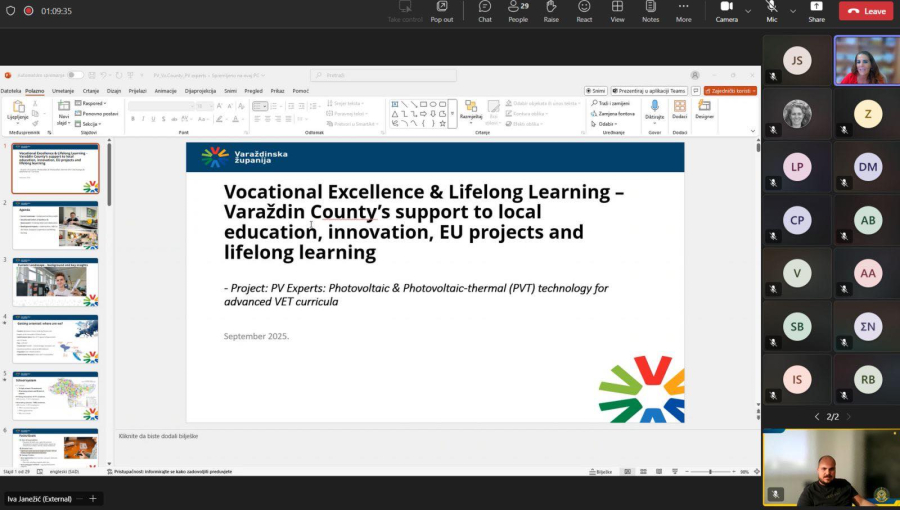This screenshot has width=900, height=510.
Task: Open the React emoji picker
Action: [x=584, y=10]
